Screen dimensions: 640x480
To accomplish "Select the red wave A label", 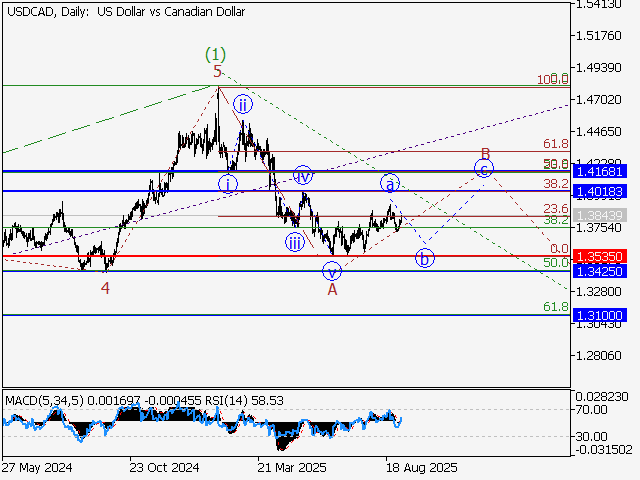I will click(x=332, y=289).
